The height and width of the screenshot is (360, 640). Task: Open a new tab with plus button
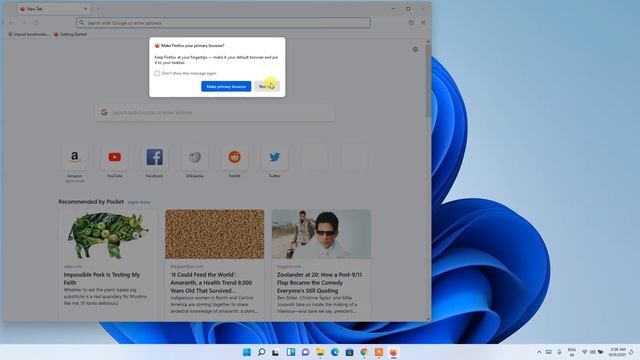pyautogui.click(x=98, y=9)
